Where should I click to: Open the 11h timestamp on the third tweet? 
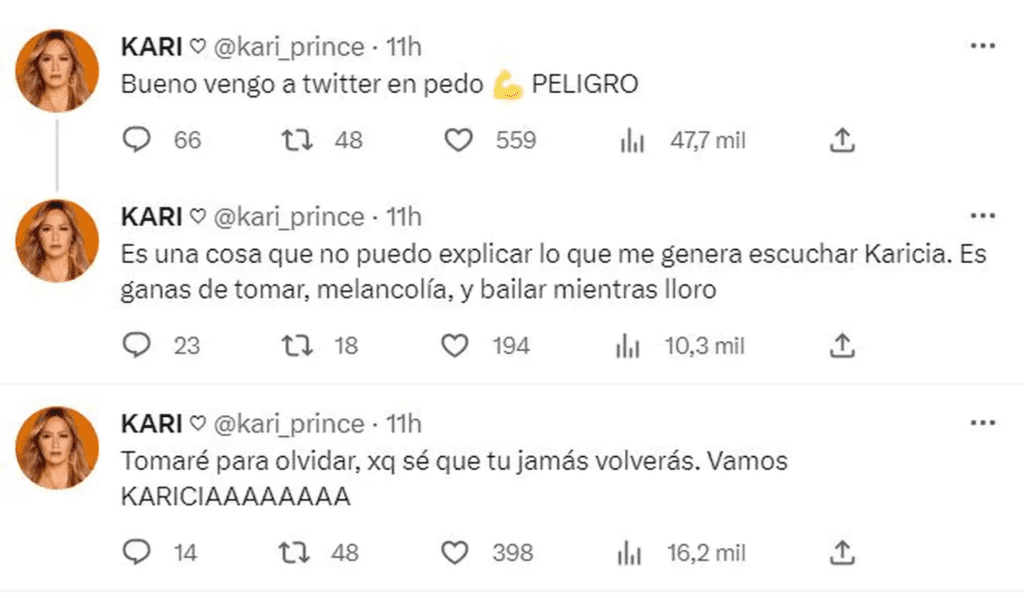pyautogui.click(x=404, y=423)
